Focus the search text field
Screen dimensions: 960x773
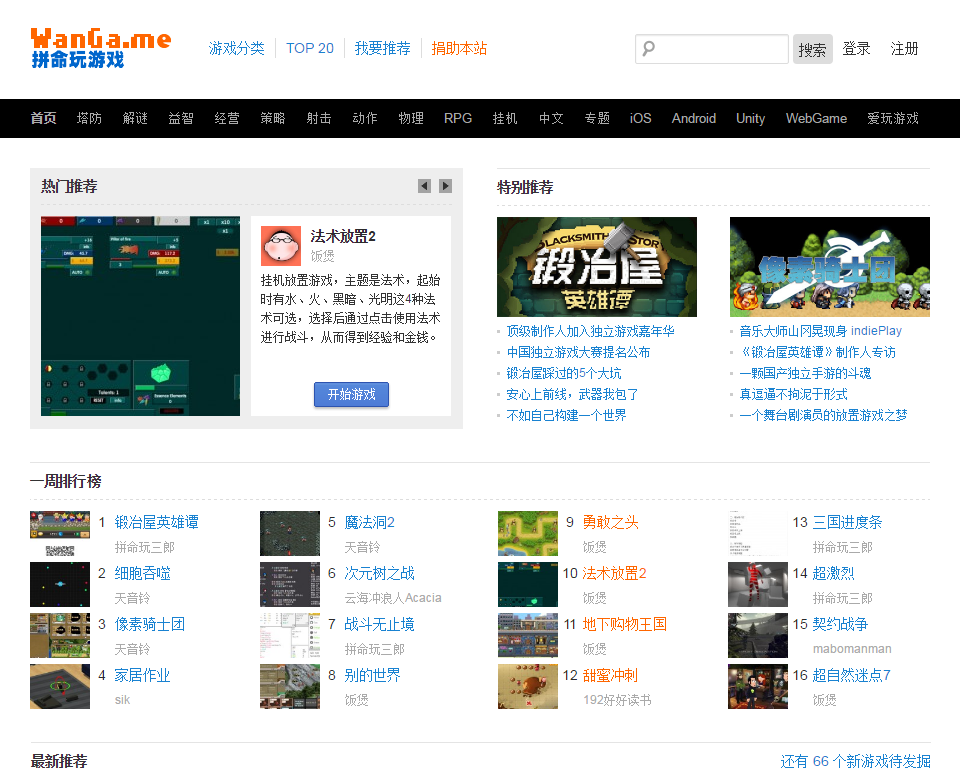[x=722, y=48]
